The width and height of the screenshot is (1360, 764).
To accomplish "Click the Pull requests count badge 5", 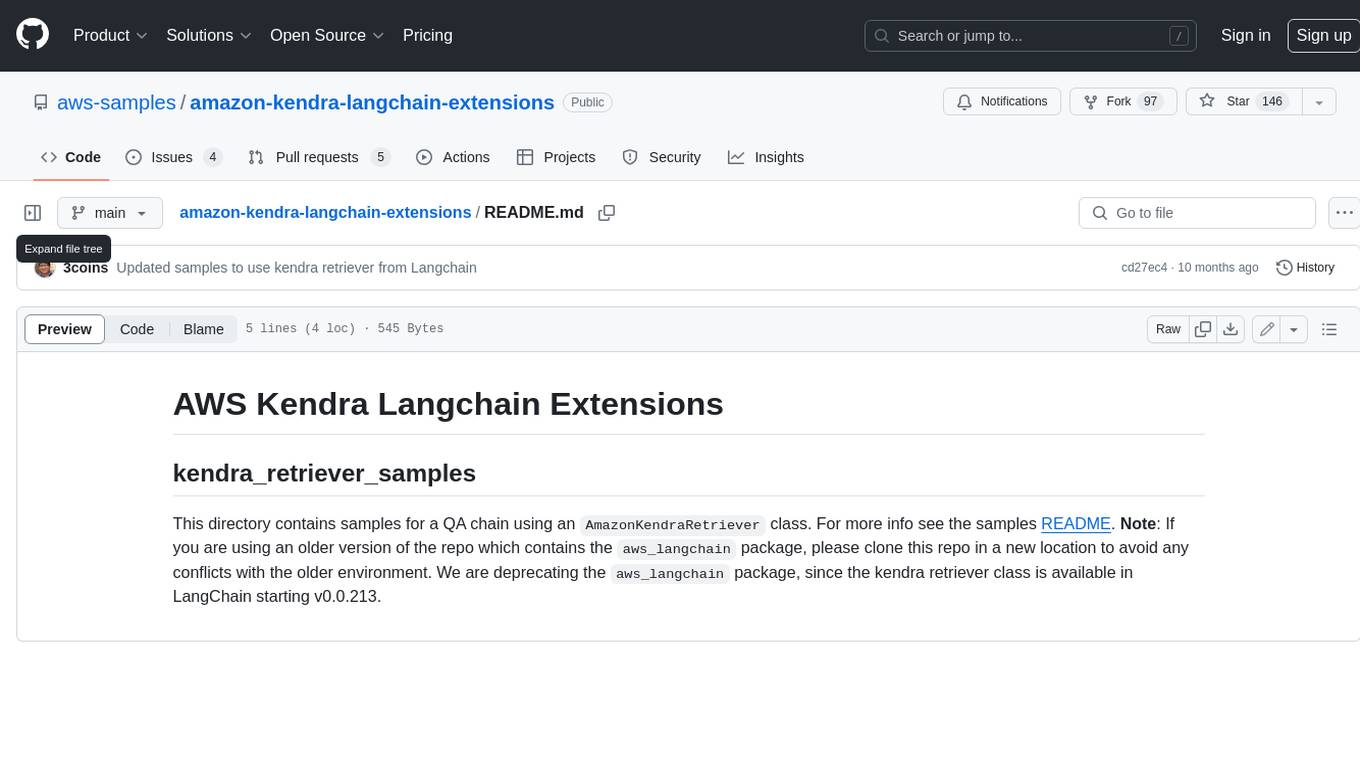I will [x=379, y=157].
